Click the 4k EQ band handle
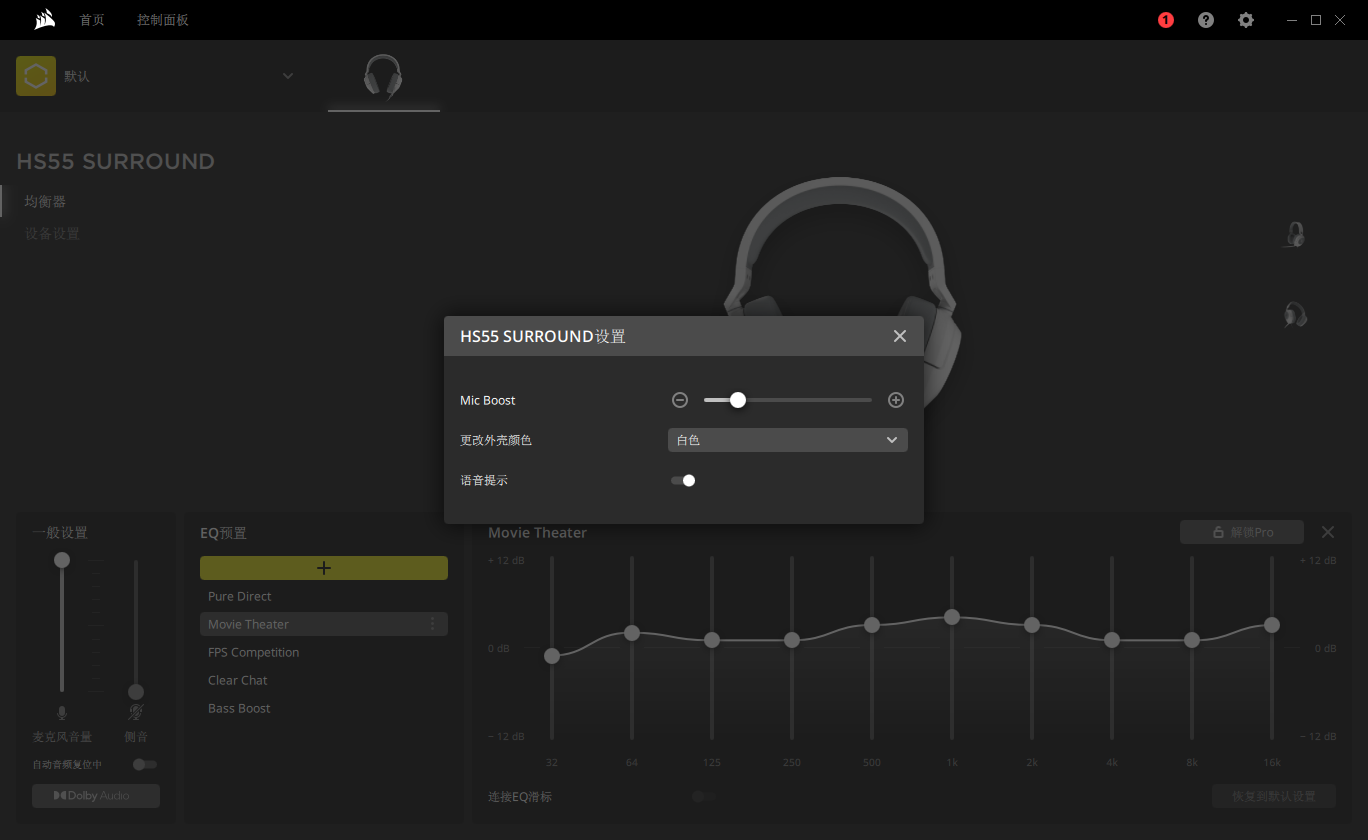 click(1112, 640)
